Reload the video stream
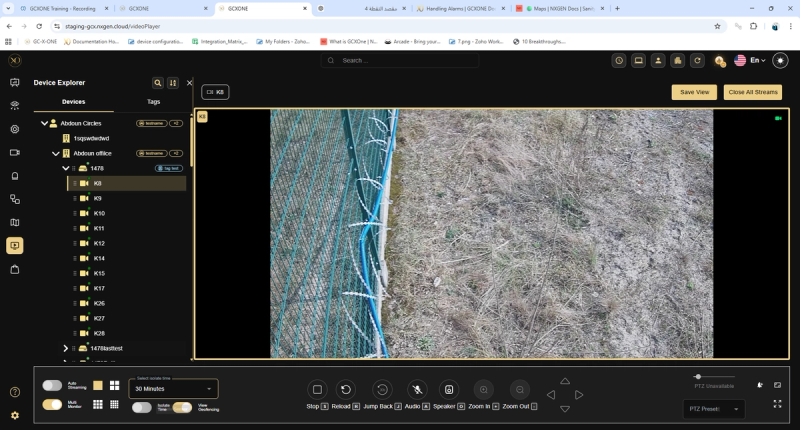Screen dimensions: 800x430 coord(345,390)
